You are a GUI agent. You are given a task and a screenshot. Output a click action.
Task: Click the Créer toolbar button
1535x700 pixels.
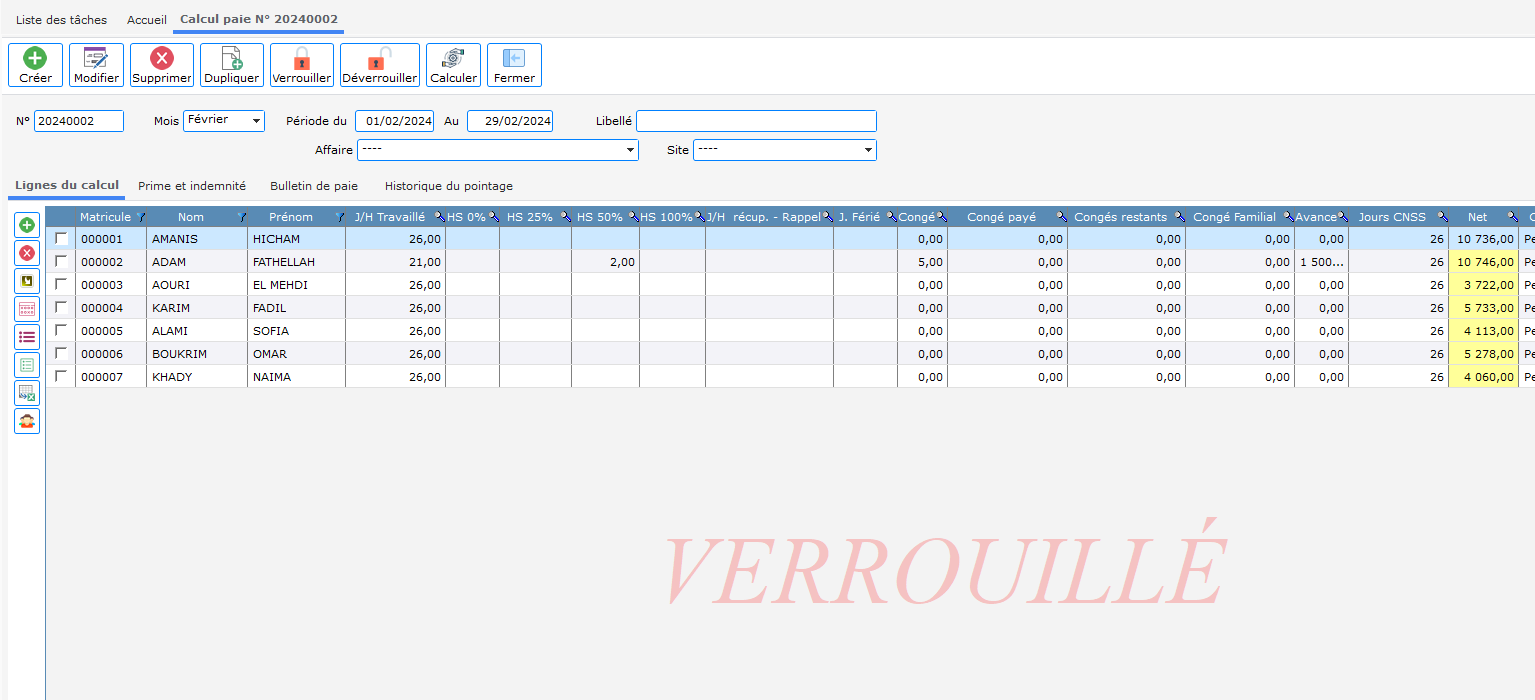pyautogui.click(x=35, y=65)
